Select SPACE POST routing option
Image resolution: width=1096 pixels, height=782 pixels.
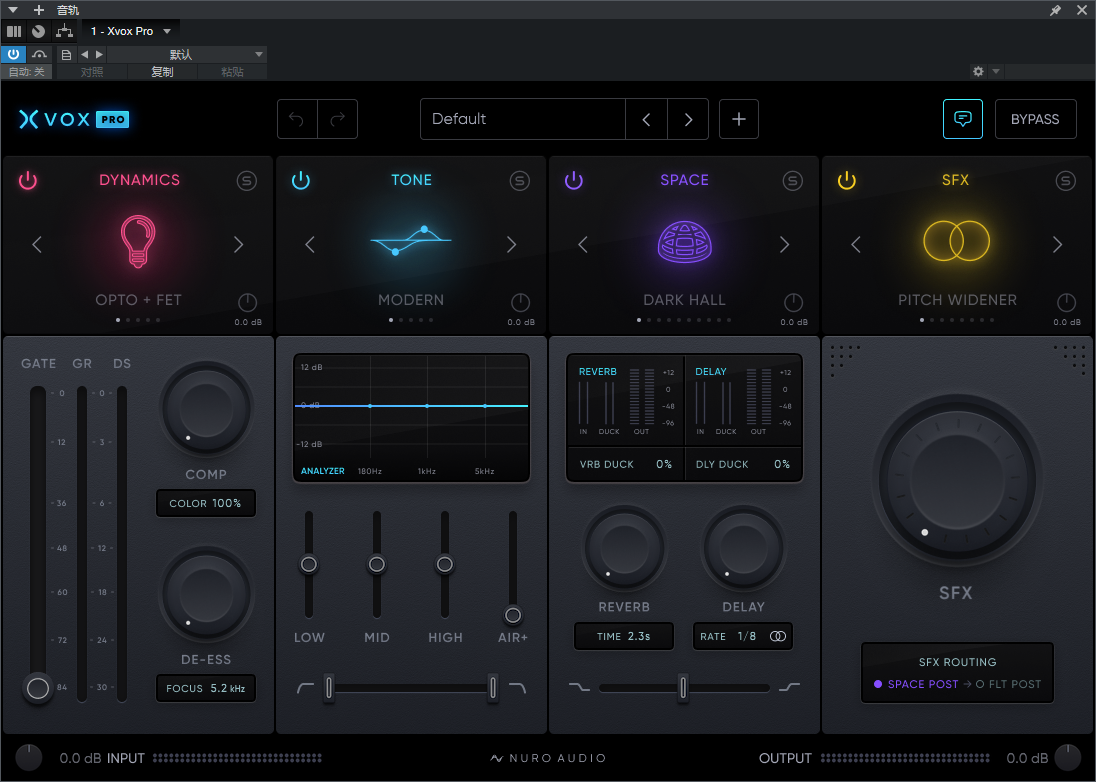point(916,684)
